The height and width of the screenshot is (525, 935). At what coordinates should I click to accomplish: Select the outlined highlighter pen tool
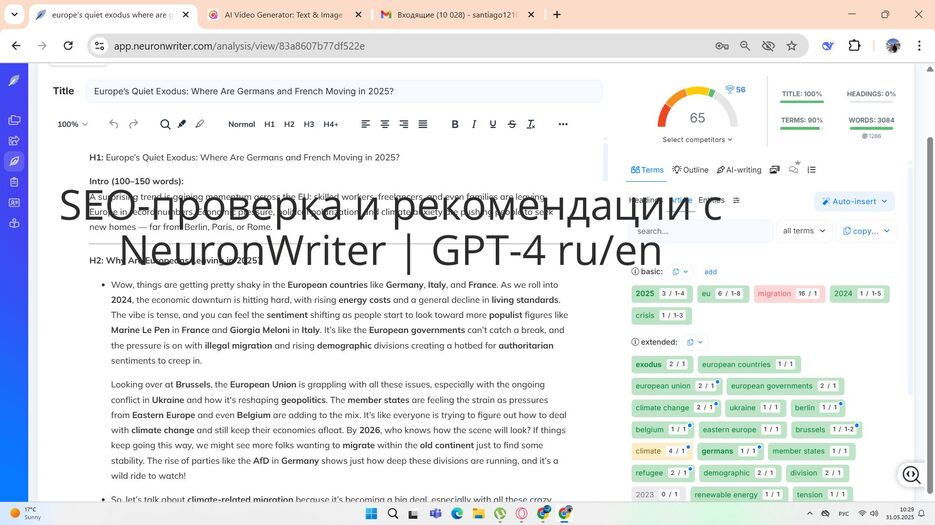coord(200,124)
